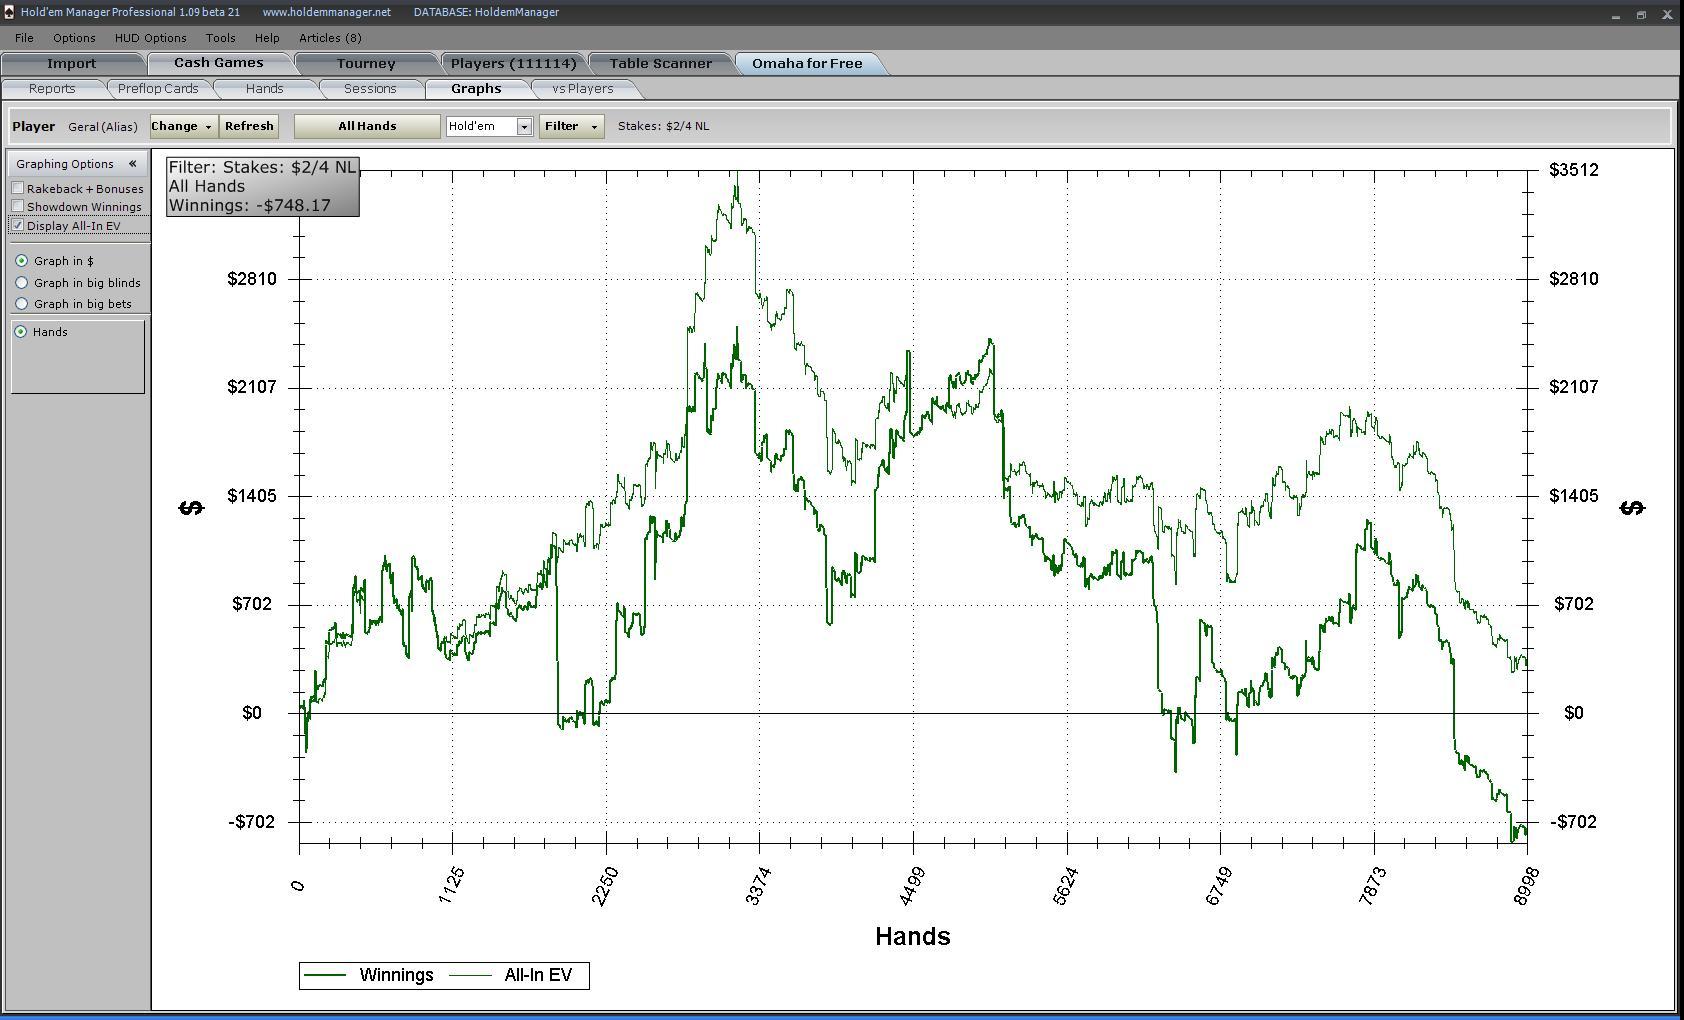This screenshot has height=1020, width=1684.
Task: Open the Reports sub-tab
Action: 52,89
